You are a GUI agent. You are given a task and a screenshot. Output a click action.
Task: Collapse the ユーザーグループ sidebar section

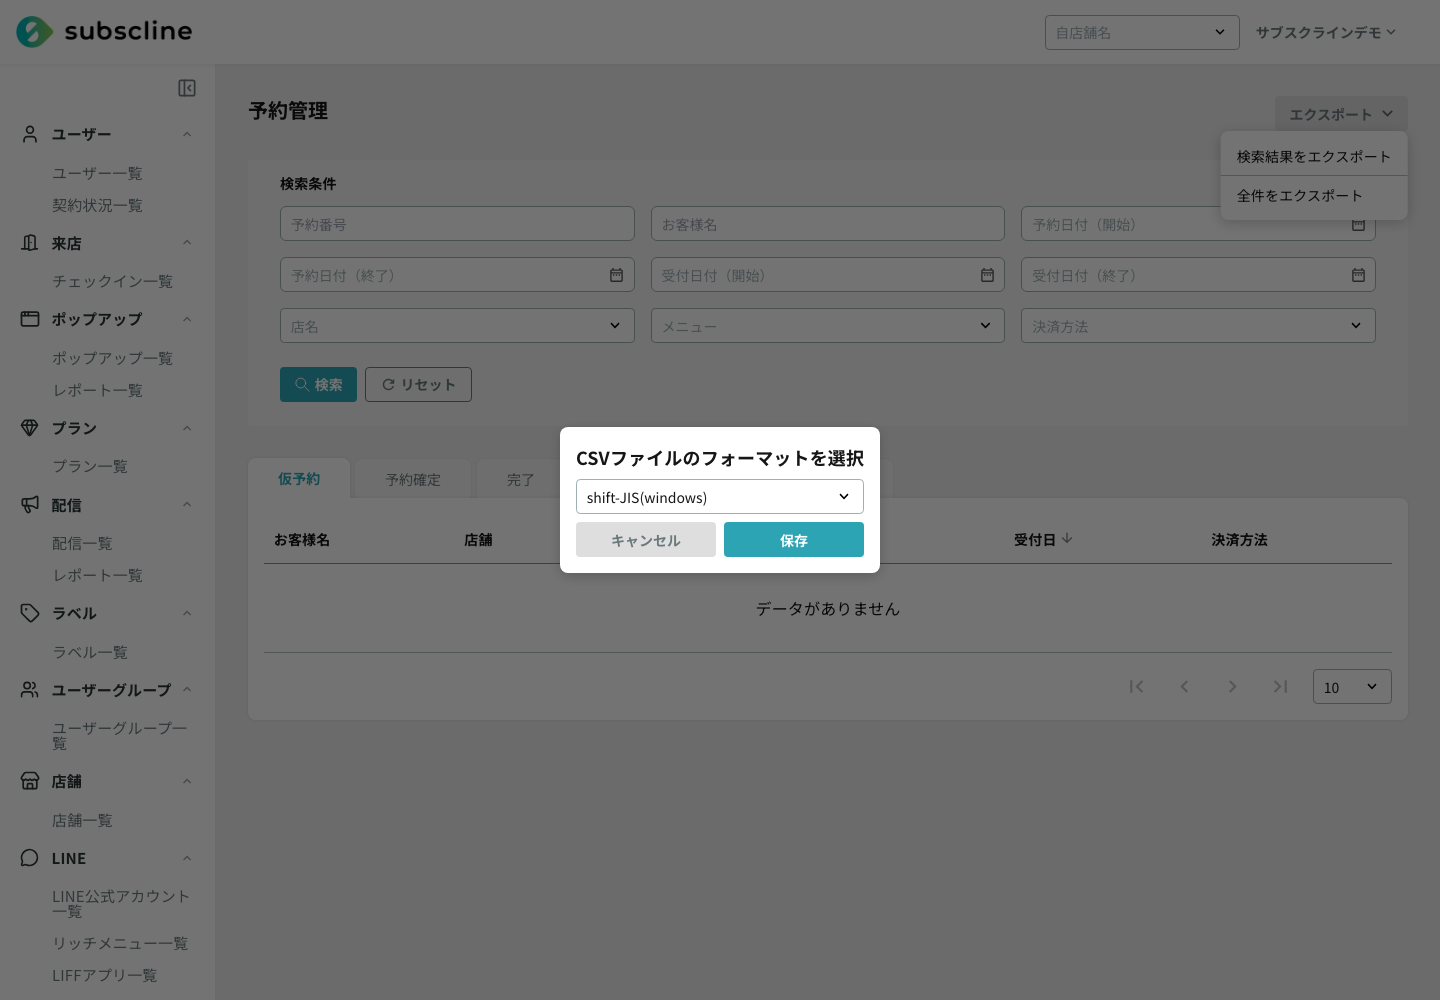pyautogui.click(x=187, y=690)
